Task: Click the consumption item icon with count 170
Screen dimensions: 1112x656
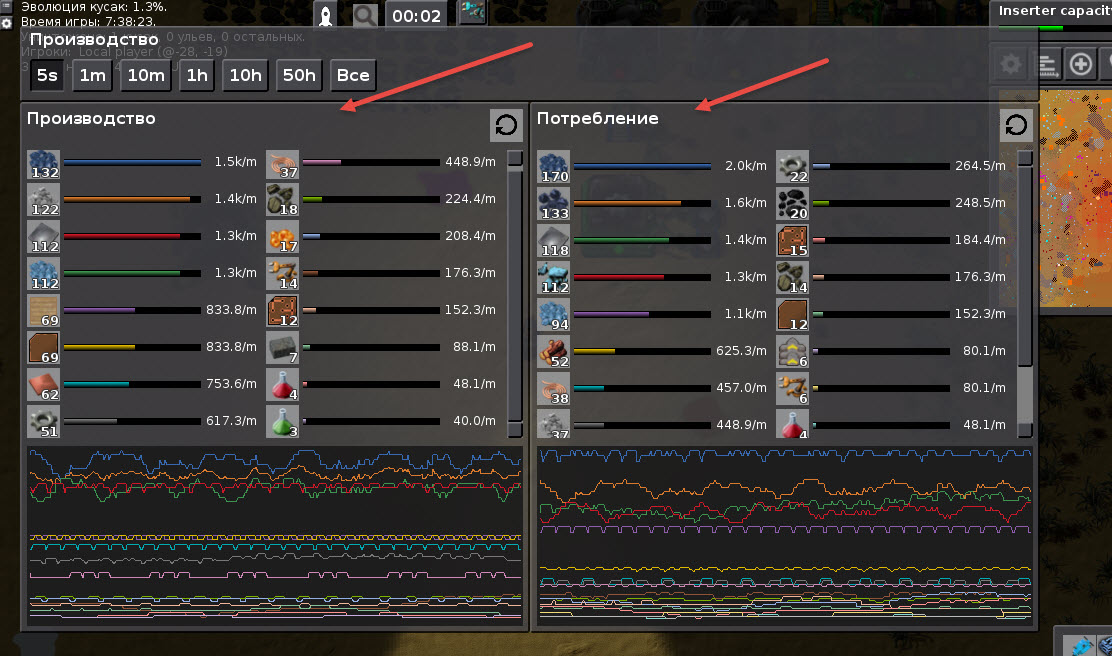Action: (553, 168)
